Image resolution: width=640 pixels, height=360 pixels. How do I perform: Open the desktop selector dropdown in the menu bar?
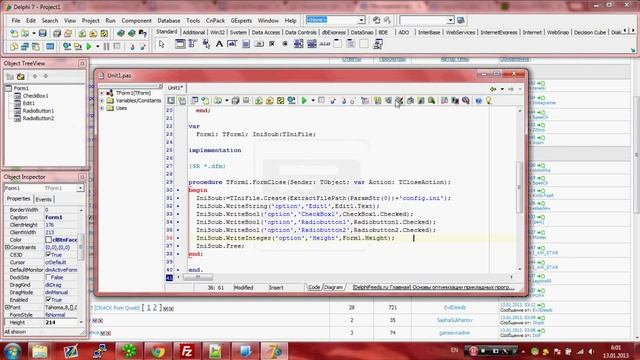tap(362, 20)
